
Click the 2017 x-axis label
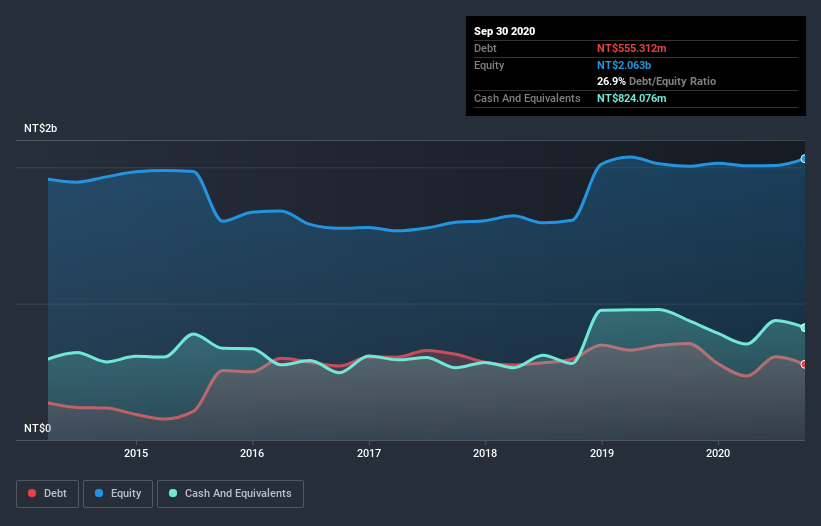coord(369,453)
